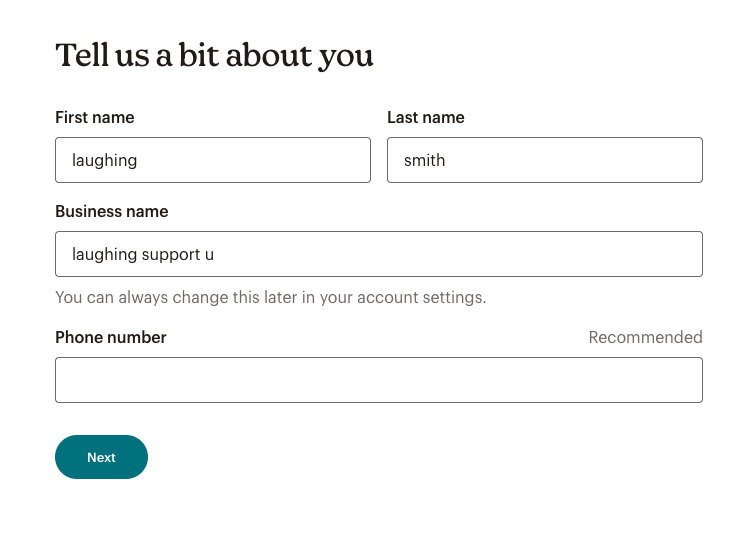Viewport: 754px width, 558px height.
Task: Focus the First name input field
Action: [213, 160]
